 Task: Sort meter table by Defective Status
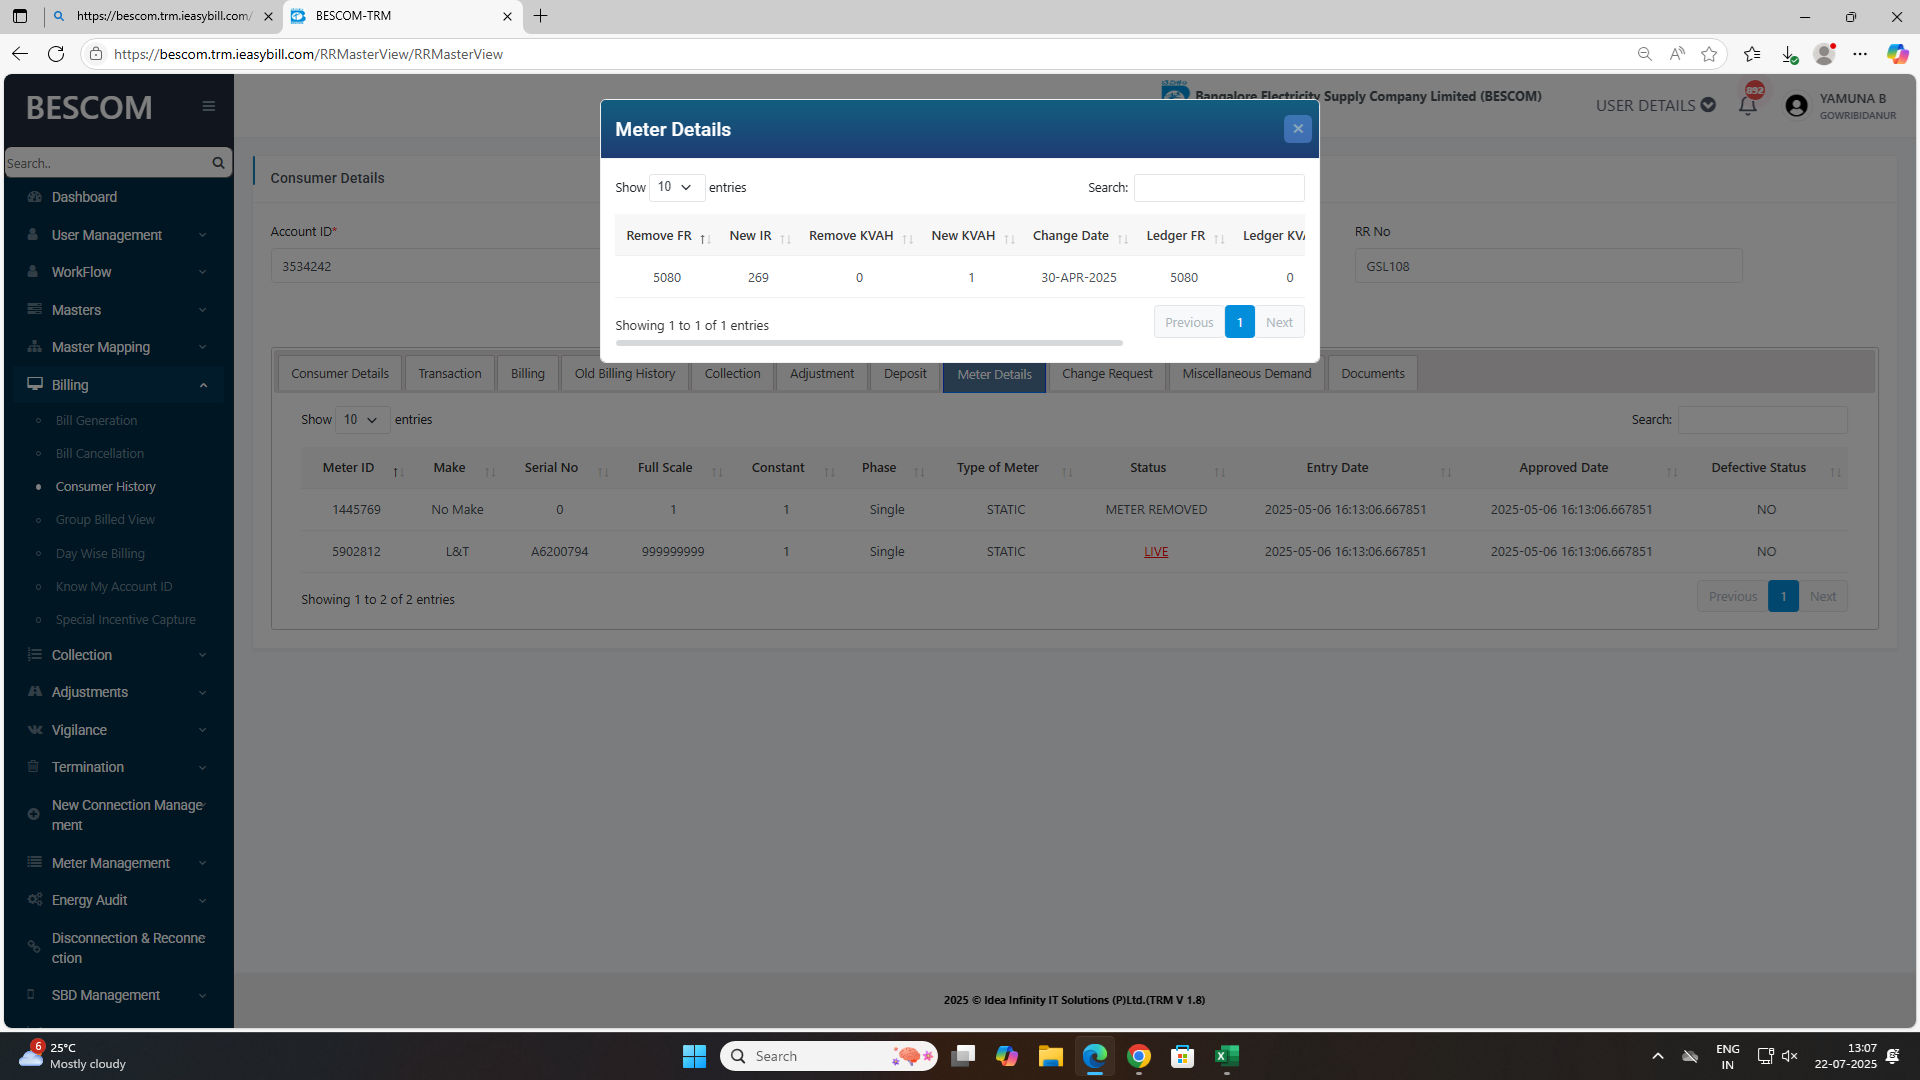coord(1767,468)
